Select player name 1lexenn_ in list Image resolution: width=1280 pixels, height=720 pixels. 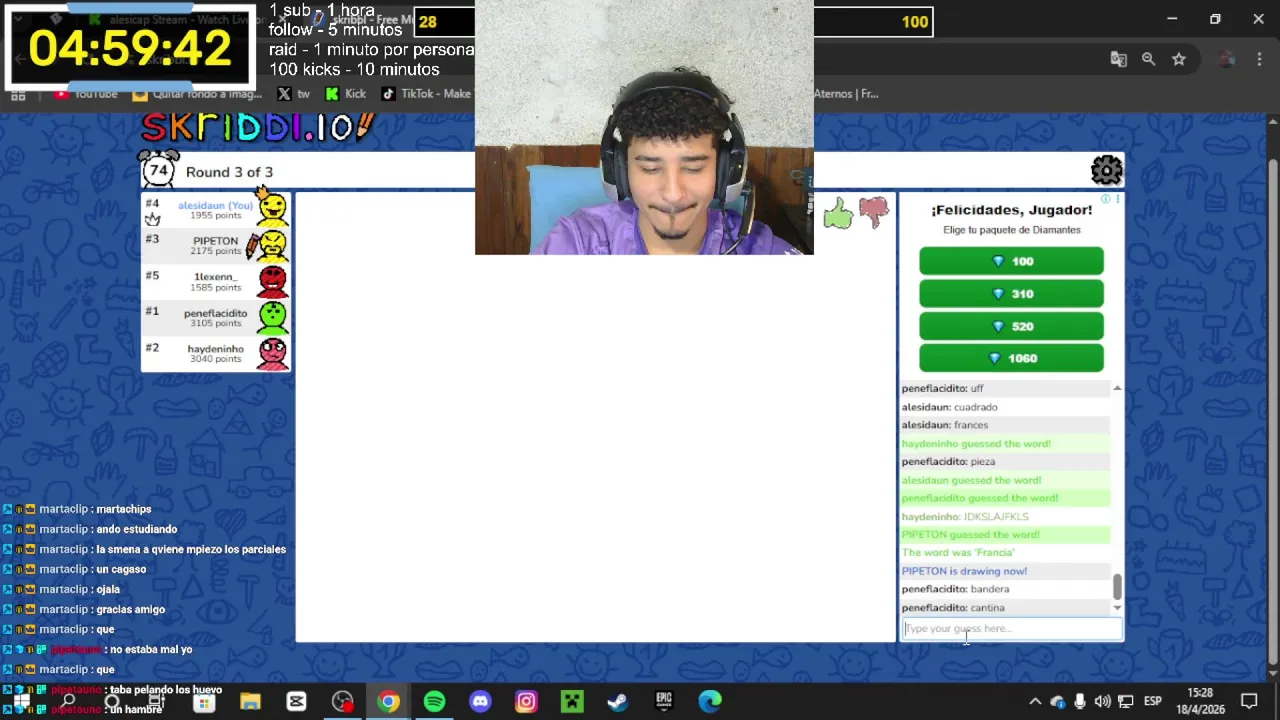pos(215,277)
